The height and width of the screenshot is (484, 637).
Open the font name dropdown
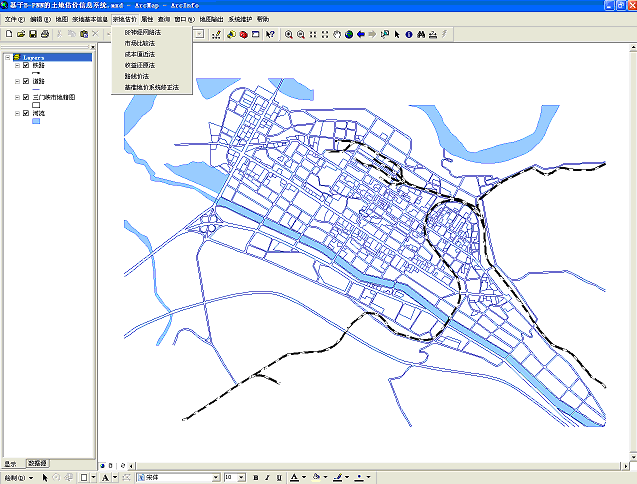215,478
